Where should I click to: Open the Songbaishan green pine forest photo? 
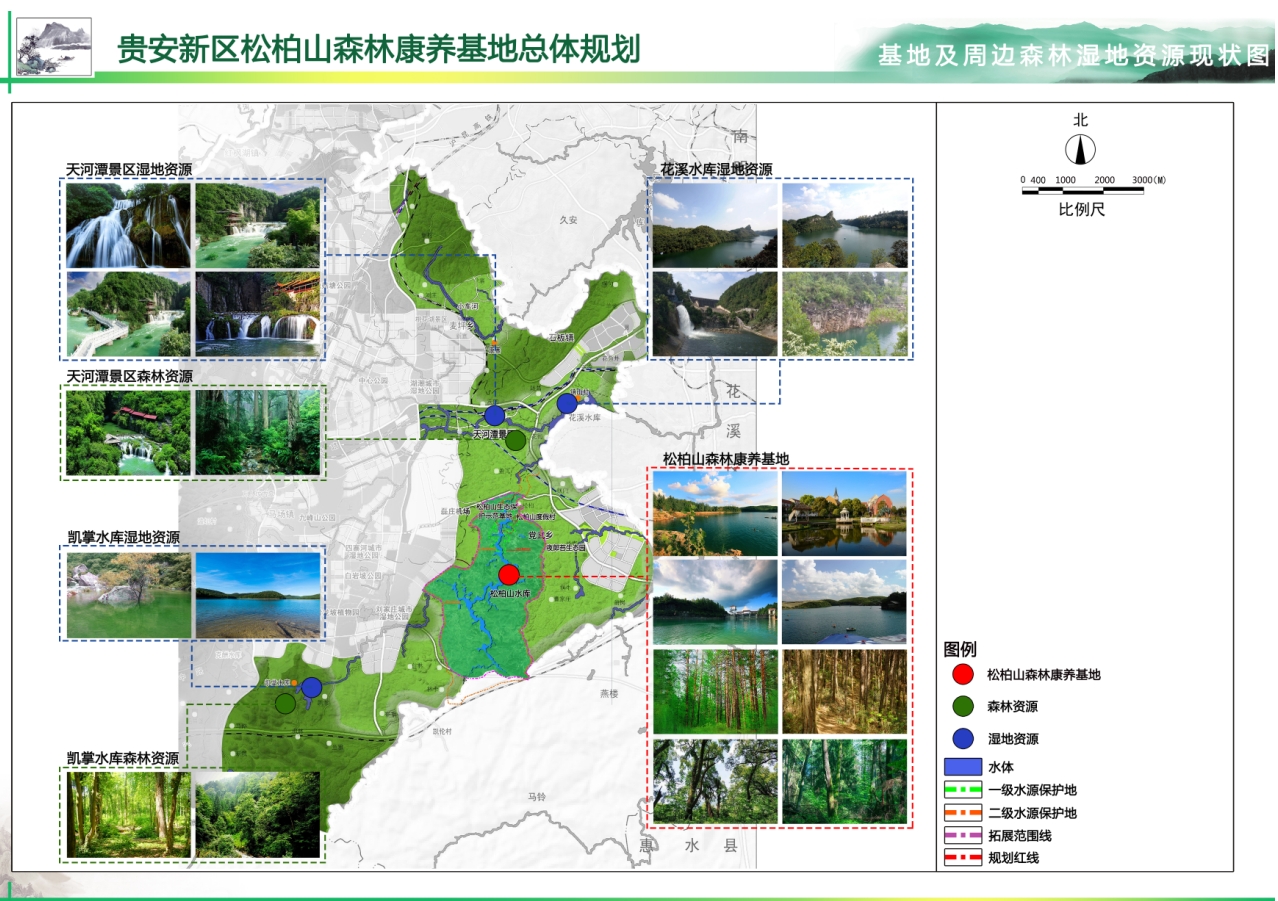tap(715, 692)
